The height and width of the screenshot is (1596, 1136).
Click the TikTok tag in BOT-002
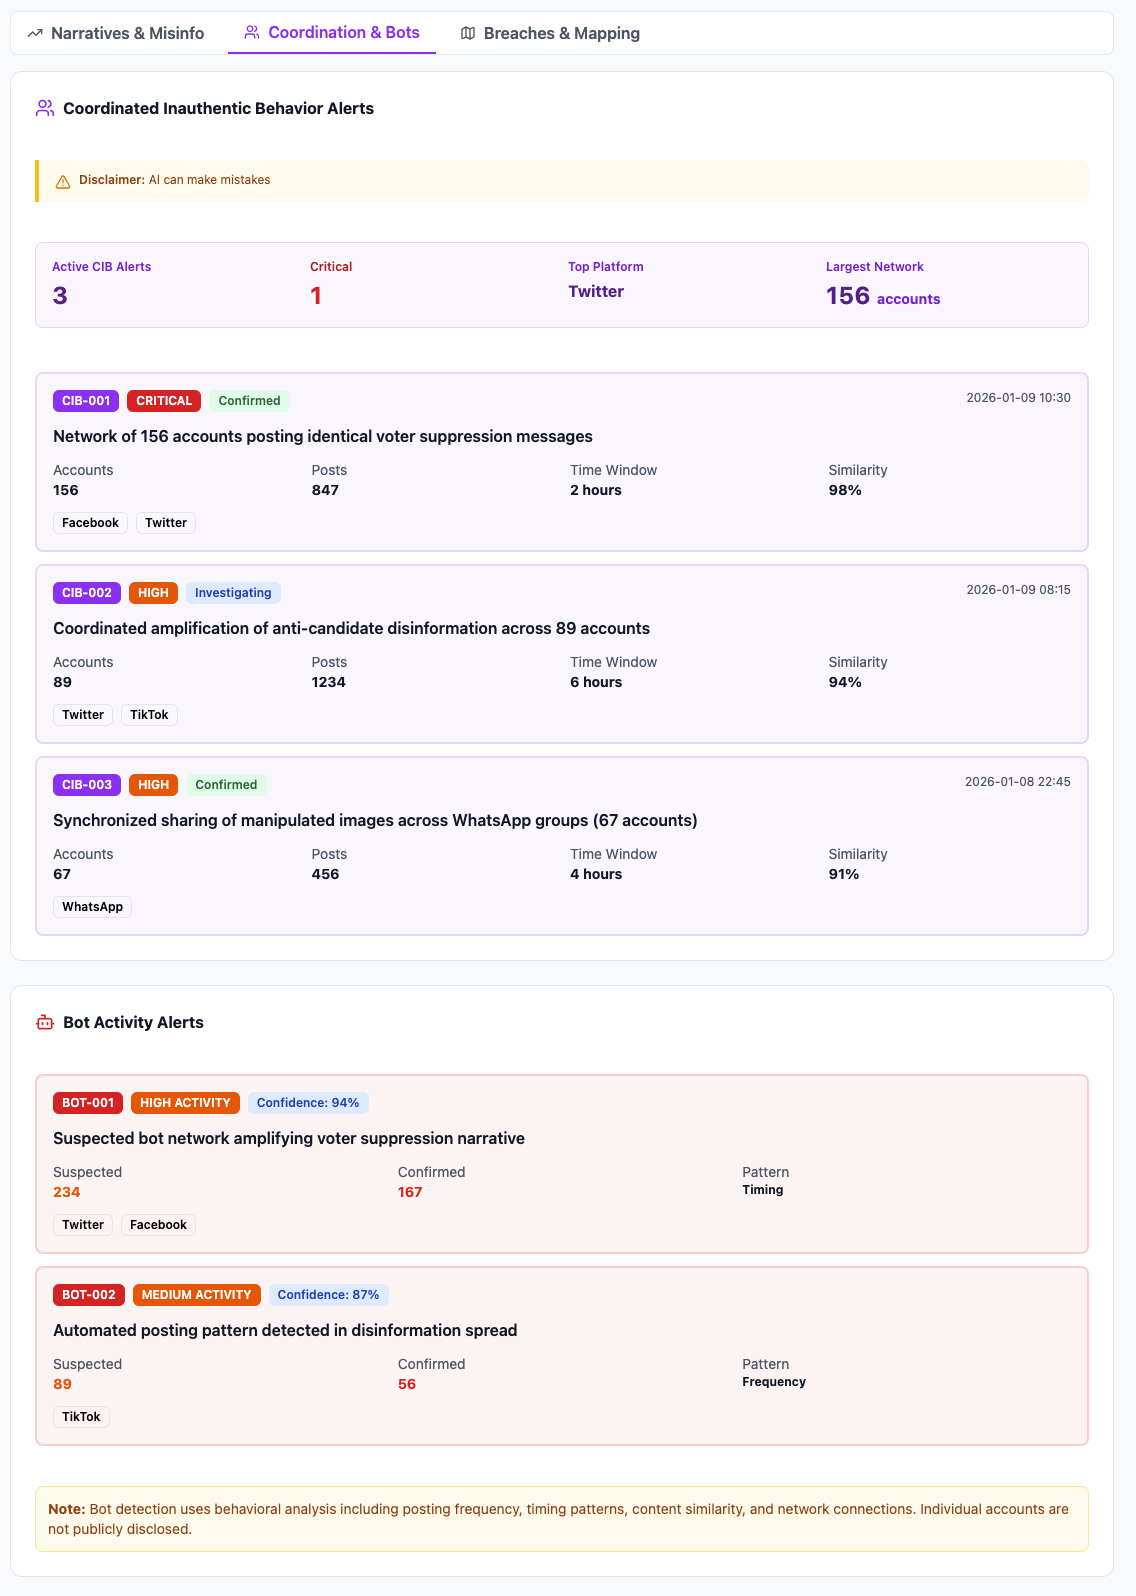click(x=81, y=1417)
